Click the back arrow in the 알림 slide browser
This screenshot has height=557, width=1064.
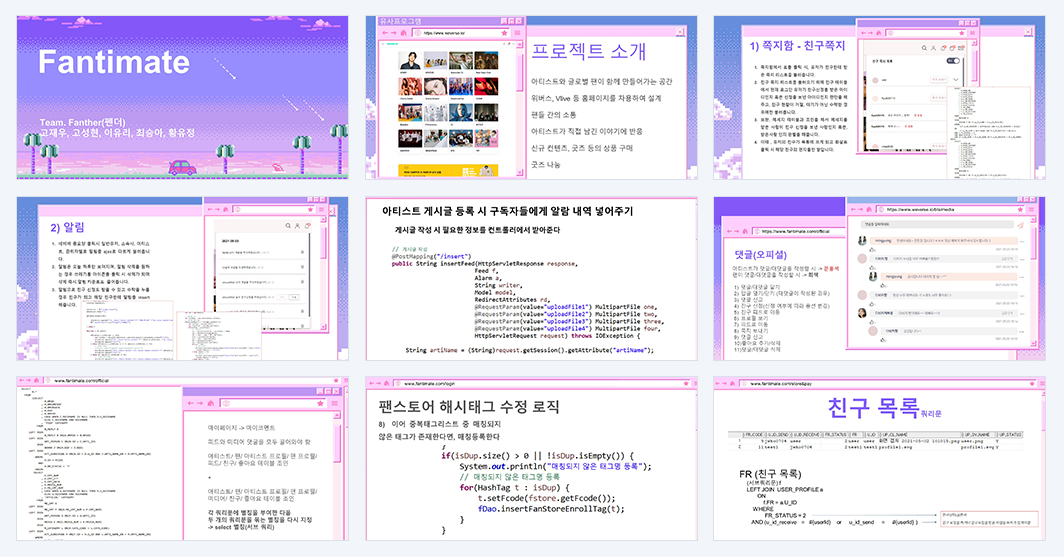click(x=210, y=210)
